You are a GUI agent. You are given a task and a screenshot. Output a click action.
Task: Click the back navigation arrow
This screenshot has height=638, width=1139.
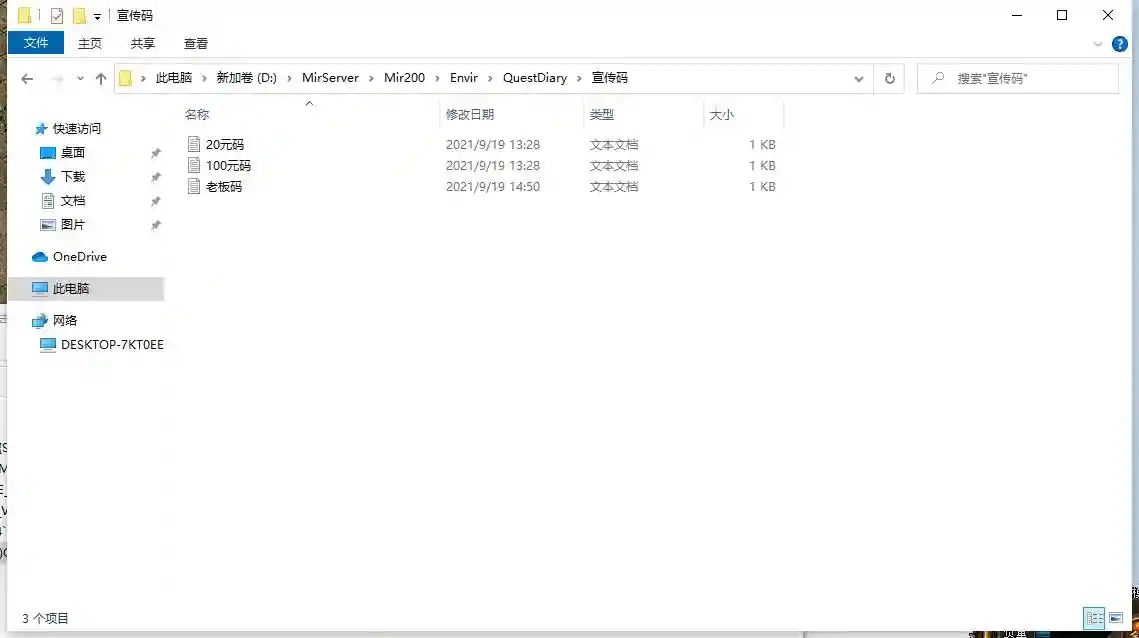point(27,78)
